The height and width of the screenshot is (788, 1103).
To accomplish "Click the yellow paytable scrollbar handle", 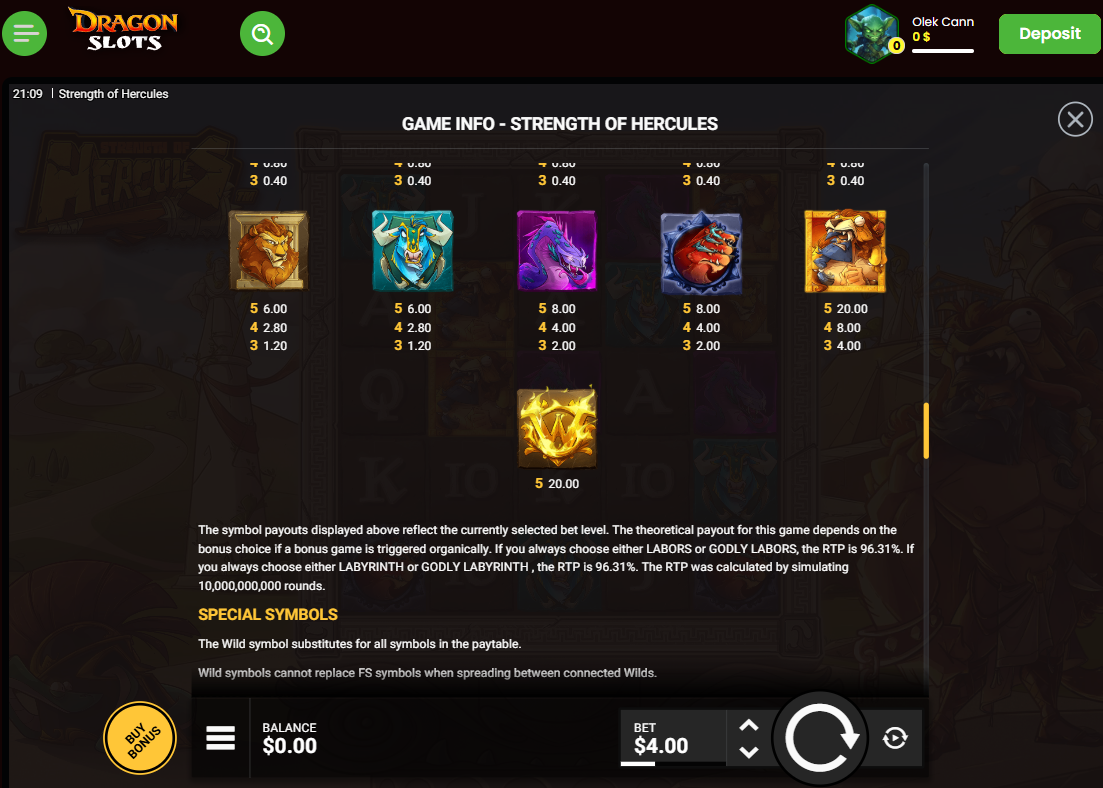I will pos(926,431).
